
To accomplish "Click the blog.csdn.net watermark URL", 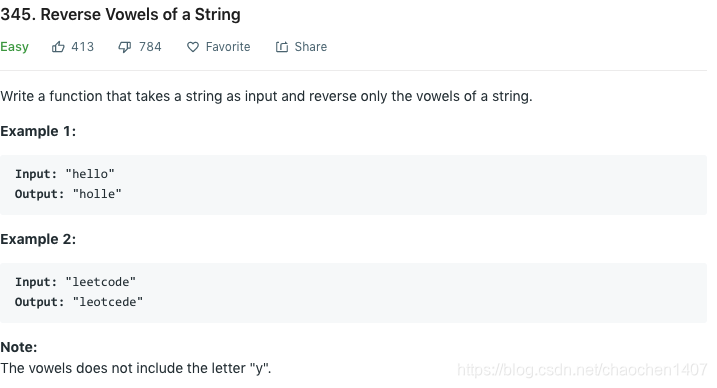I will [582, 369].
